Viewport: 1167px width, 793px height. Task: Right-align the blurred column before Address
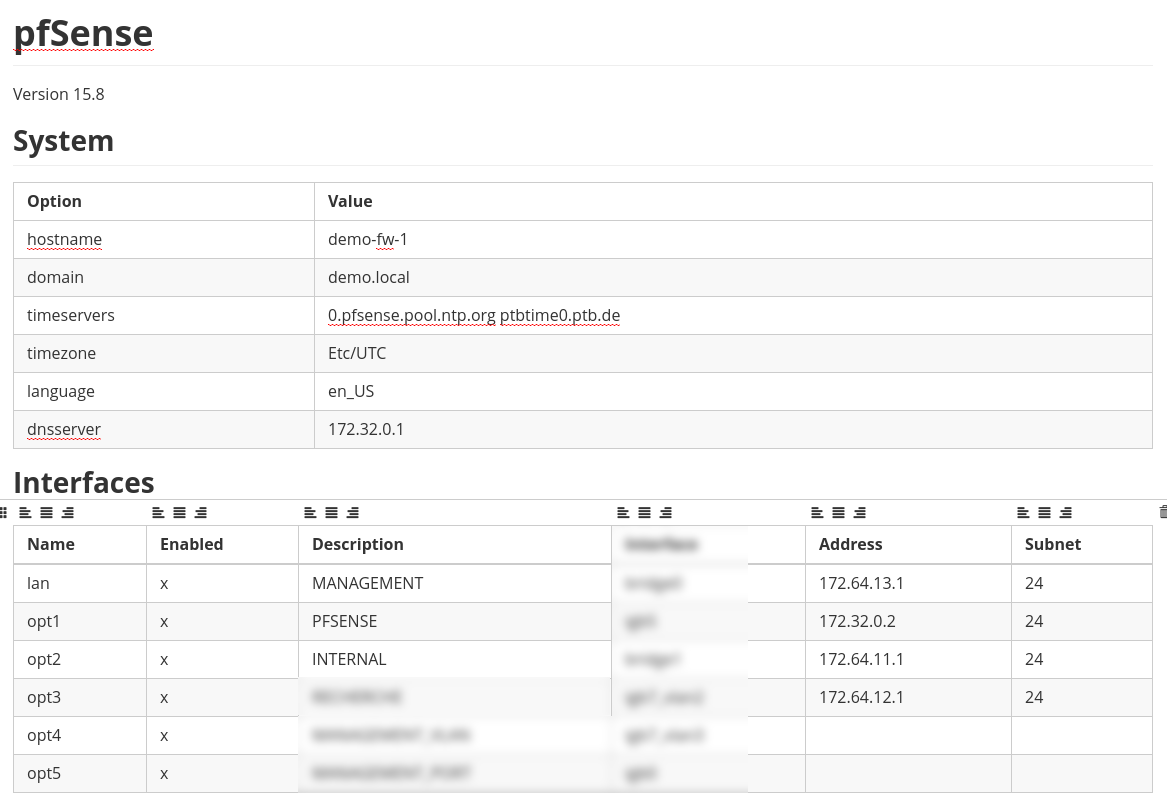click(666, 512)
